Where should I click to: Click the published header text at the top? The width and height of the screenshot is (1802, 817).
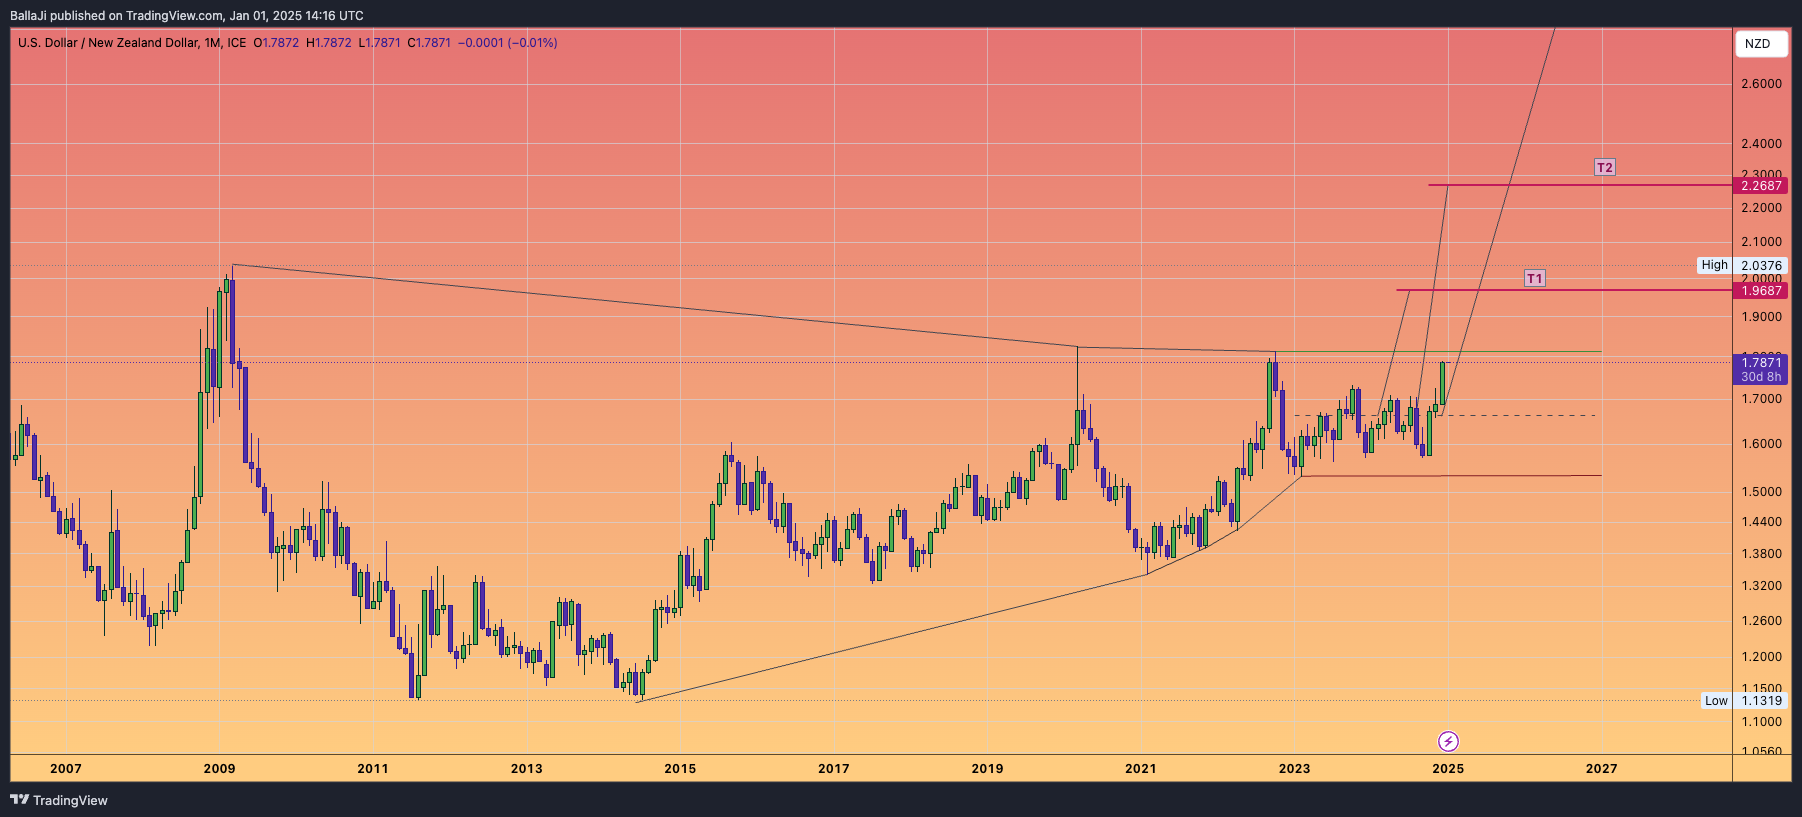click(187, 15)
